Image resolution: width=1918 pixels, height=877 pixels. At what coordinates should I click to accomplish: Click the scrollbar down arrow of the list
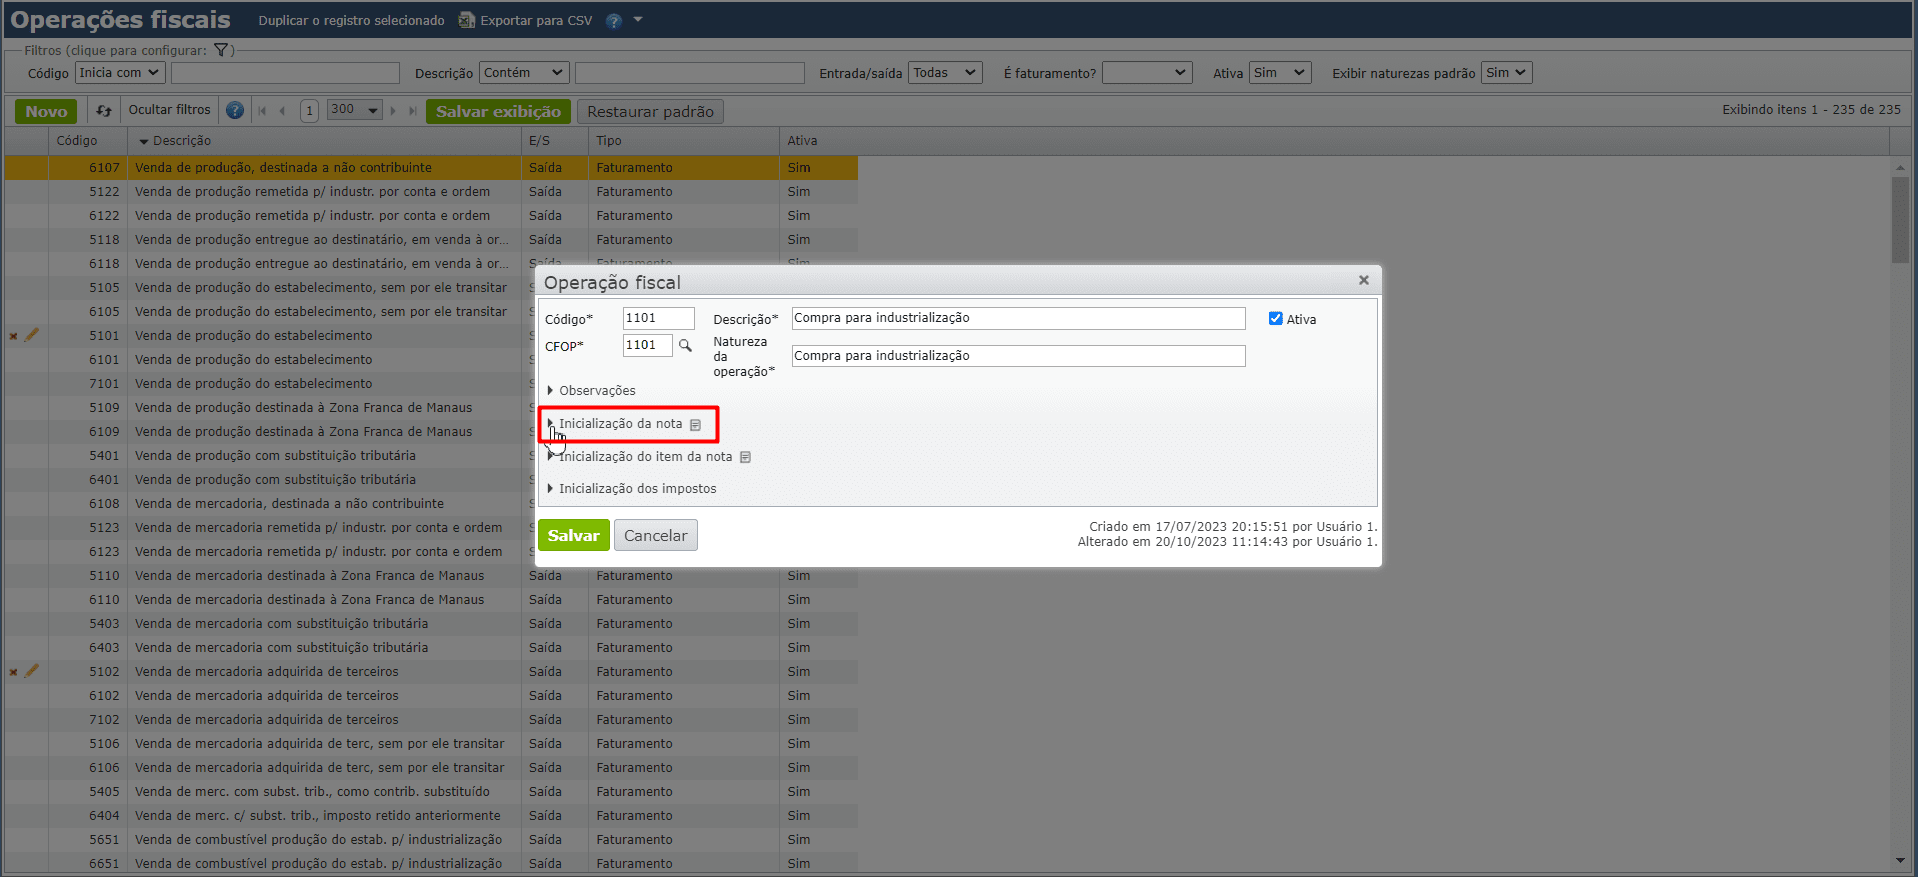coord(1900,861)
